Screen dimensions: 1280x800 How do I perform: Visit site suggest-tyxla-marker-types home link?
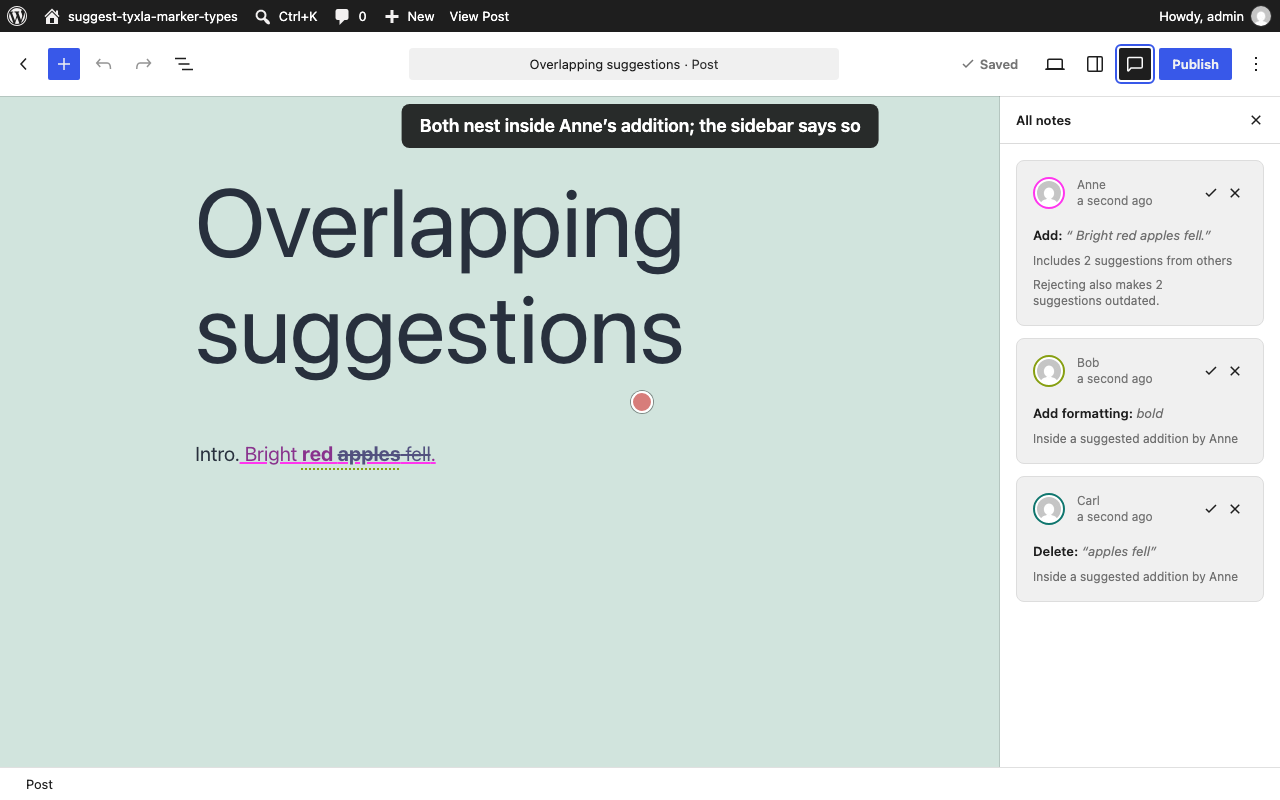[x=141, y=16]
